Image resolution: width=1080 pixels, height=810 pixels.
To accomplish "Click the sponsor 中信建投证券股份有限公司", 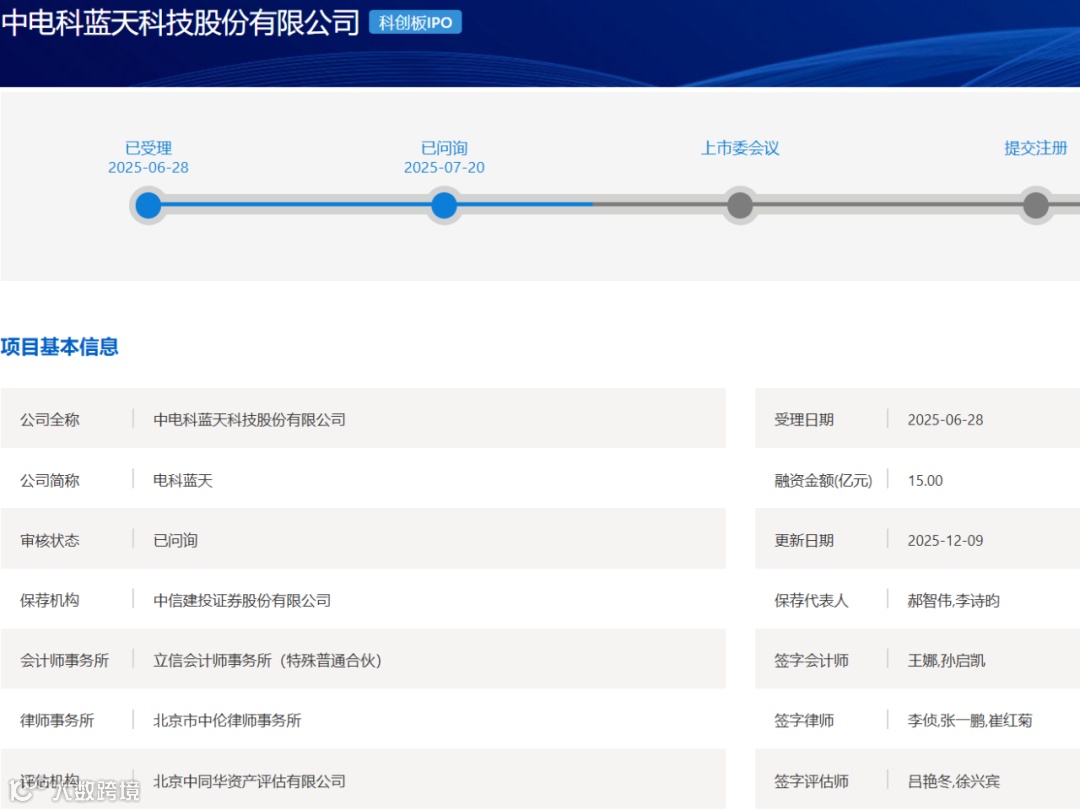I will tap(242, 601).
